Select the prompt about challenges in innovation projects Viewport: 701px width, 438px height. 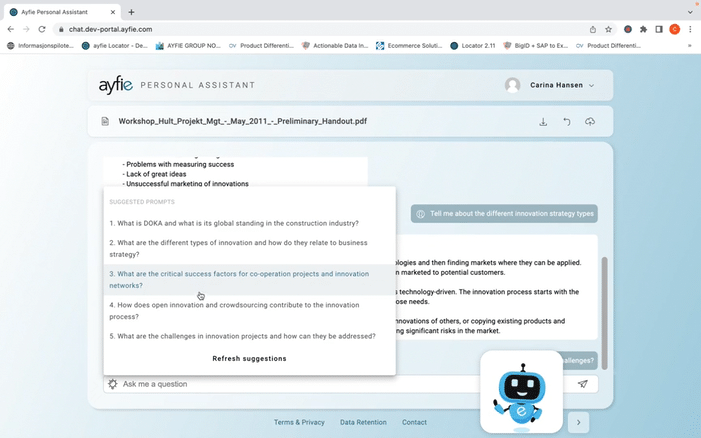249,336
